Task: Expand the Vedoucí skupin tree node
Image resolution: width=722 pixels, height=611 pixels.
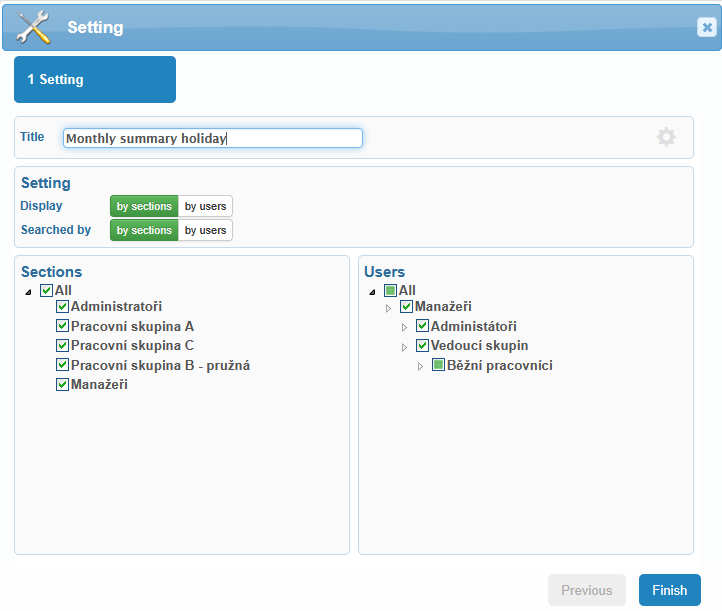Action: coord(404,347)
